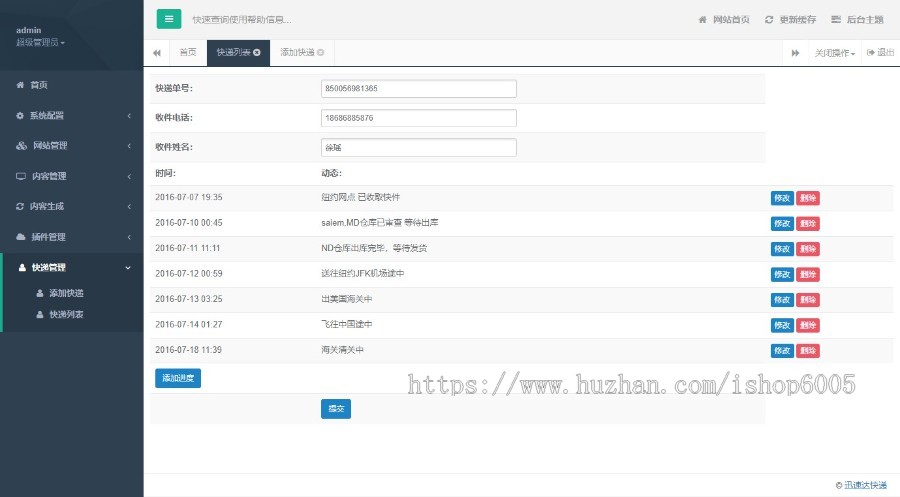Click 删除 for 2016-07-10 00:45 row
The height and width of the screenshot is (497, 900).
pos(808,223)
